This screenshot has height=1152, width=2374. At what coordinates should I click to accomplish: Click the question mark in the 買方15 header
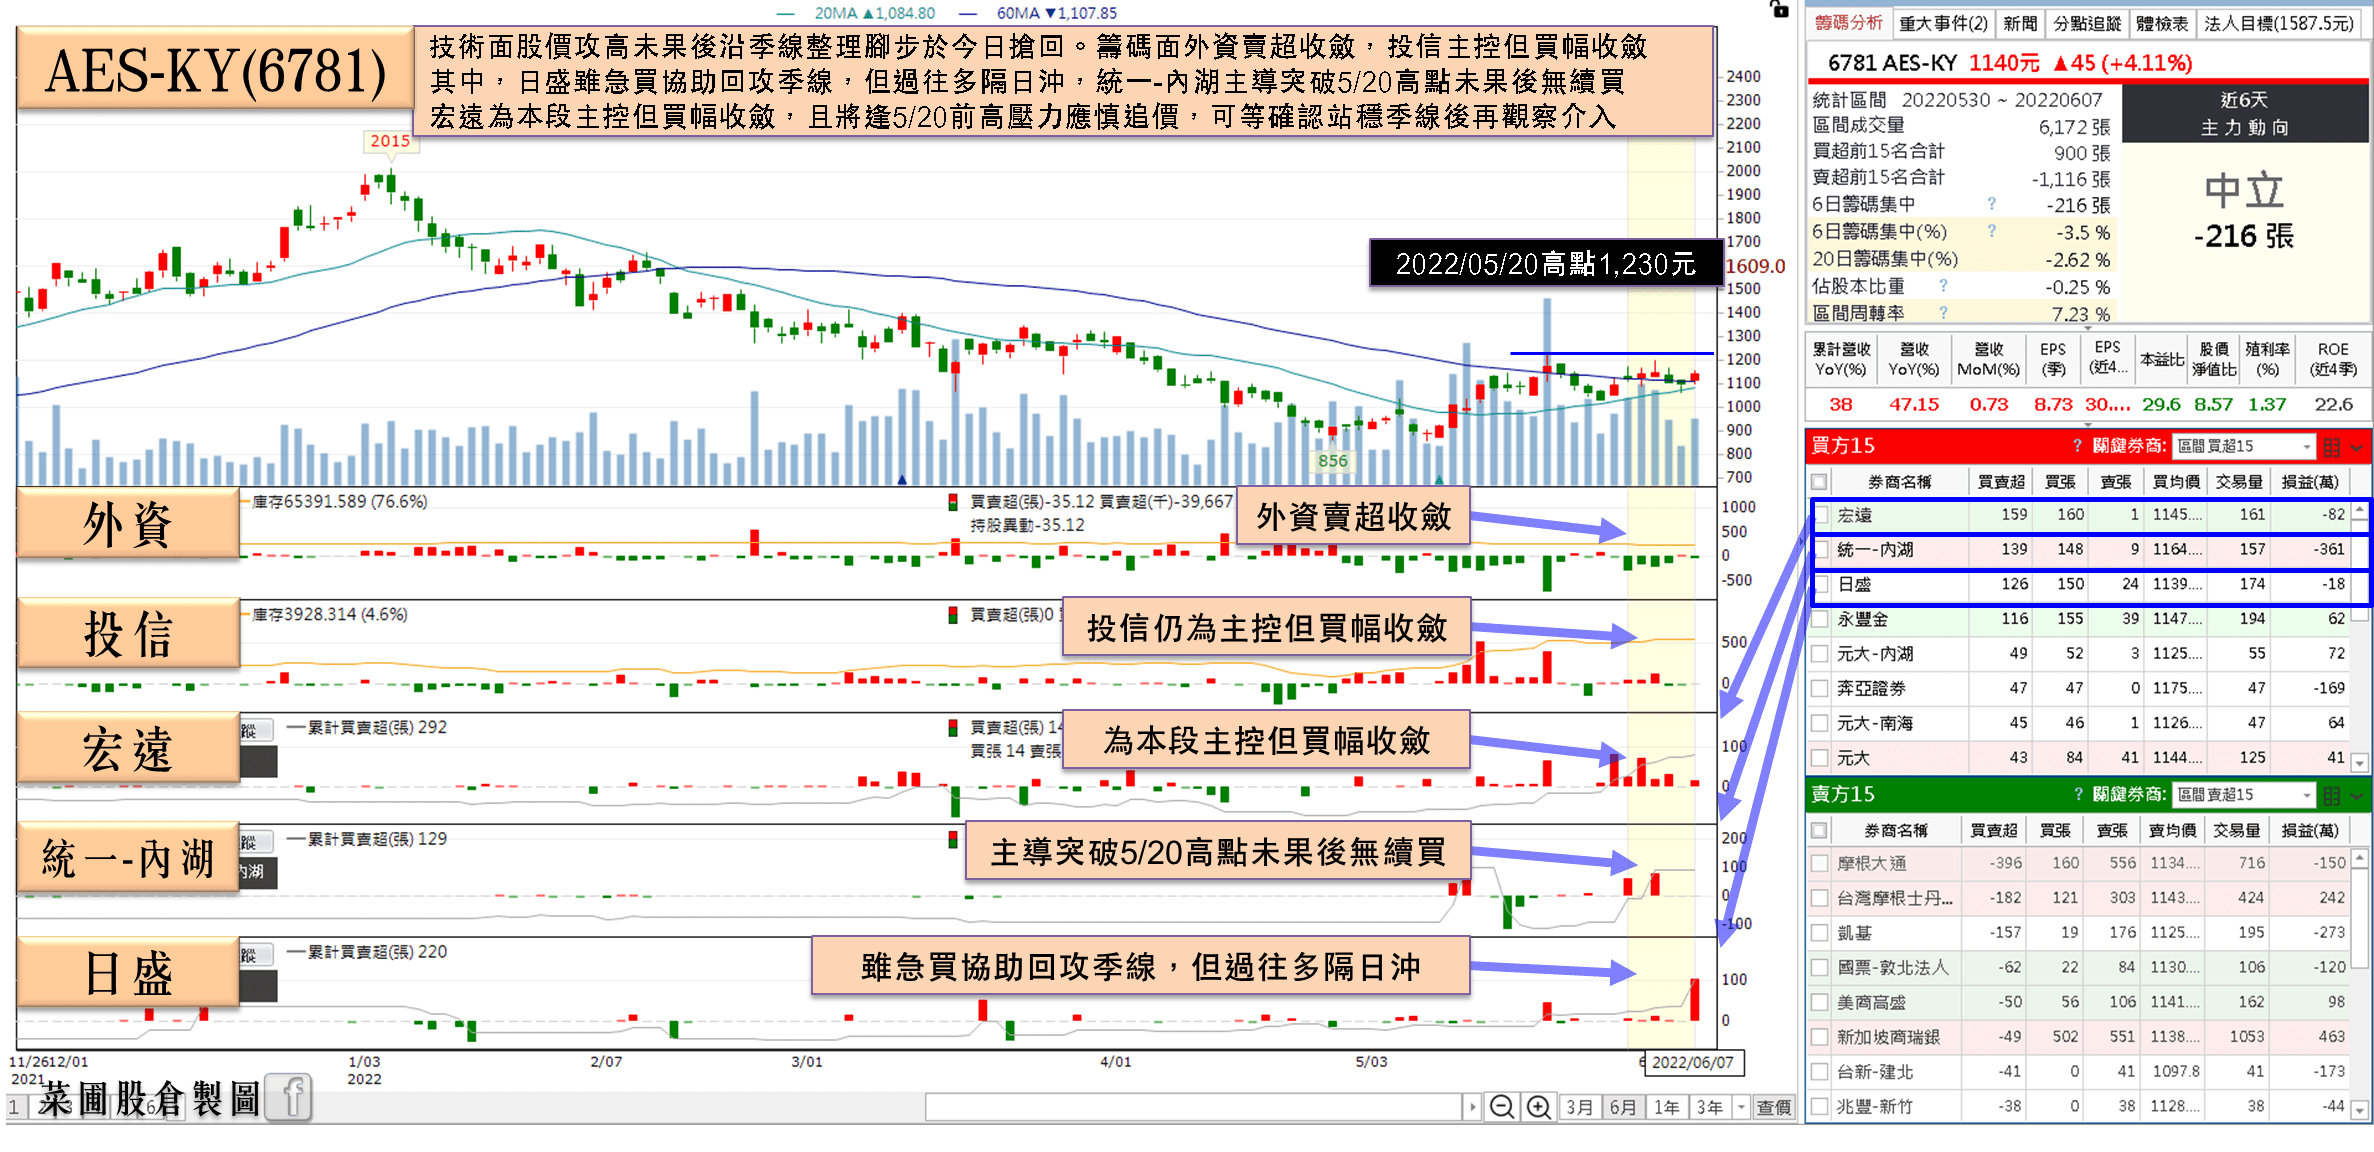(2077, 446)
